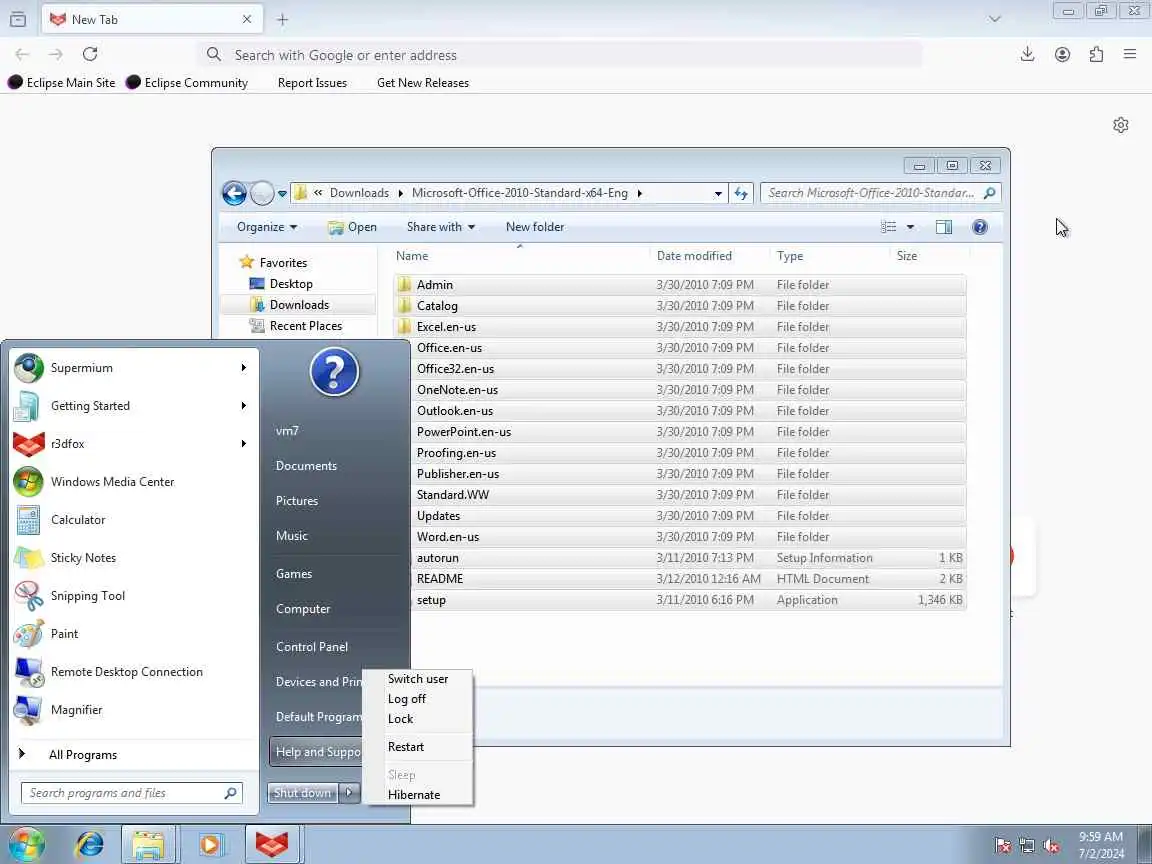Screen dimensions: 1152x864
Task: Choose Lock in power menu
Action: pos(418,719)
